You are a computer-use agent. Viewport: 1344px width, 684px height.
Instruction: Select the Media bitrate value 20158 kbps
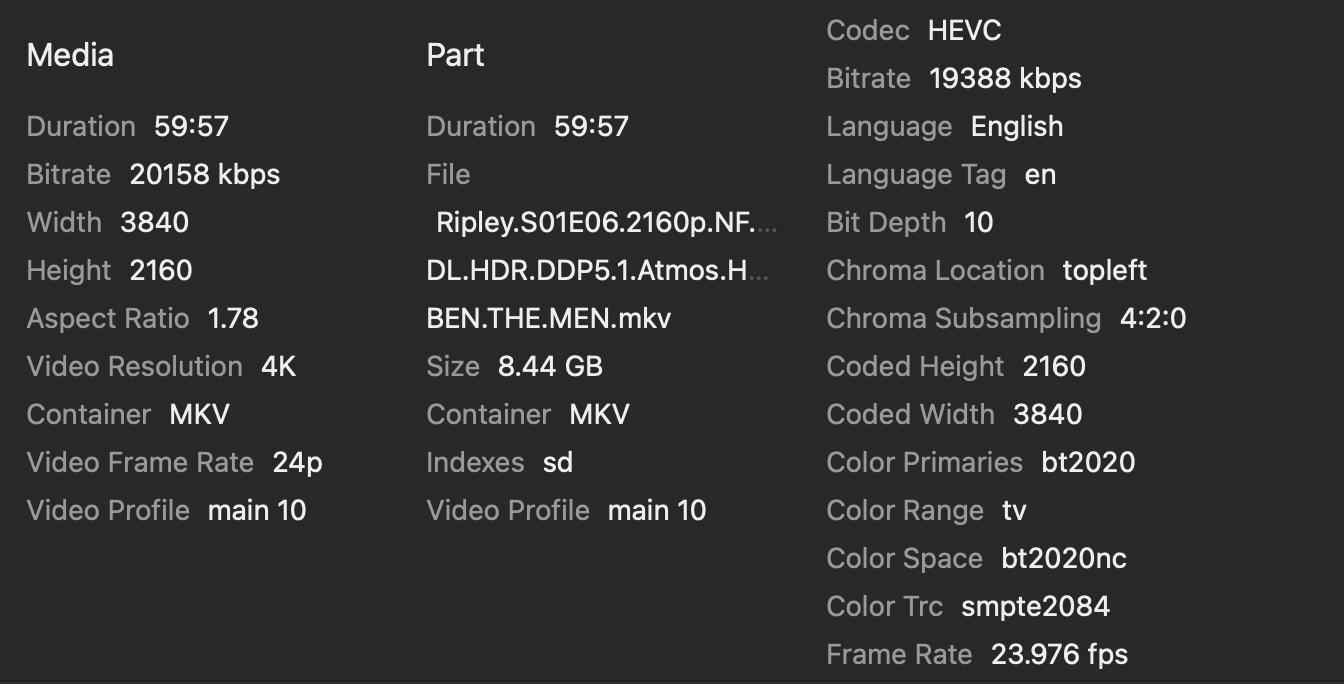(204, 174)
